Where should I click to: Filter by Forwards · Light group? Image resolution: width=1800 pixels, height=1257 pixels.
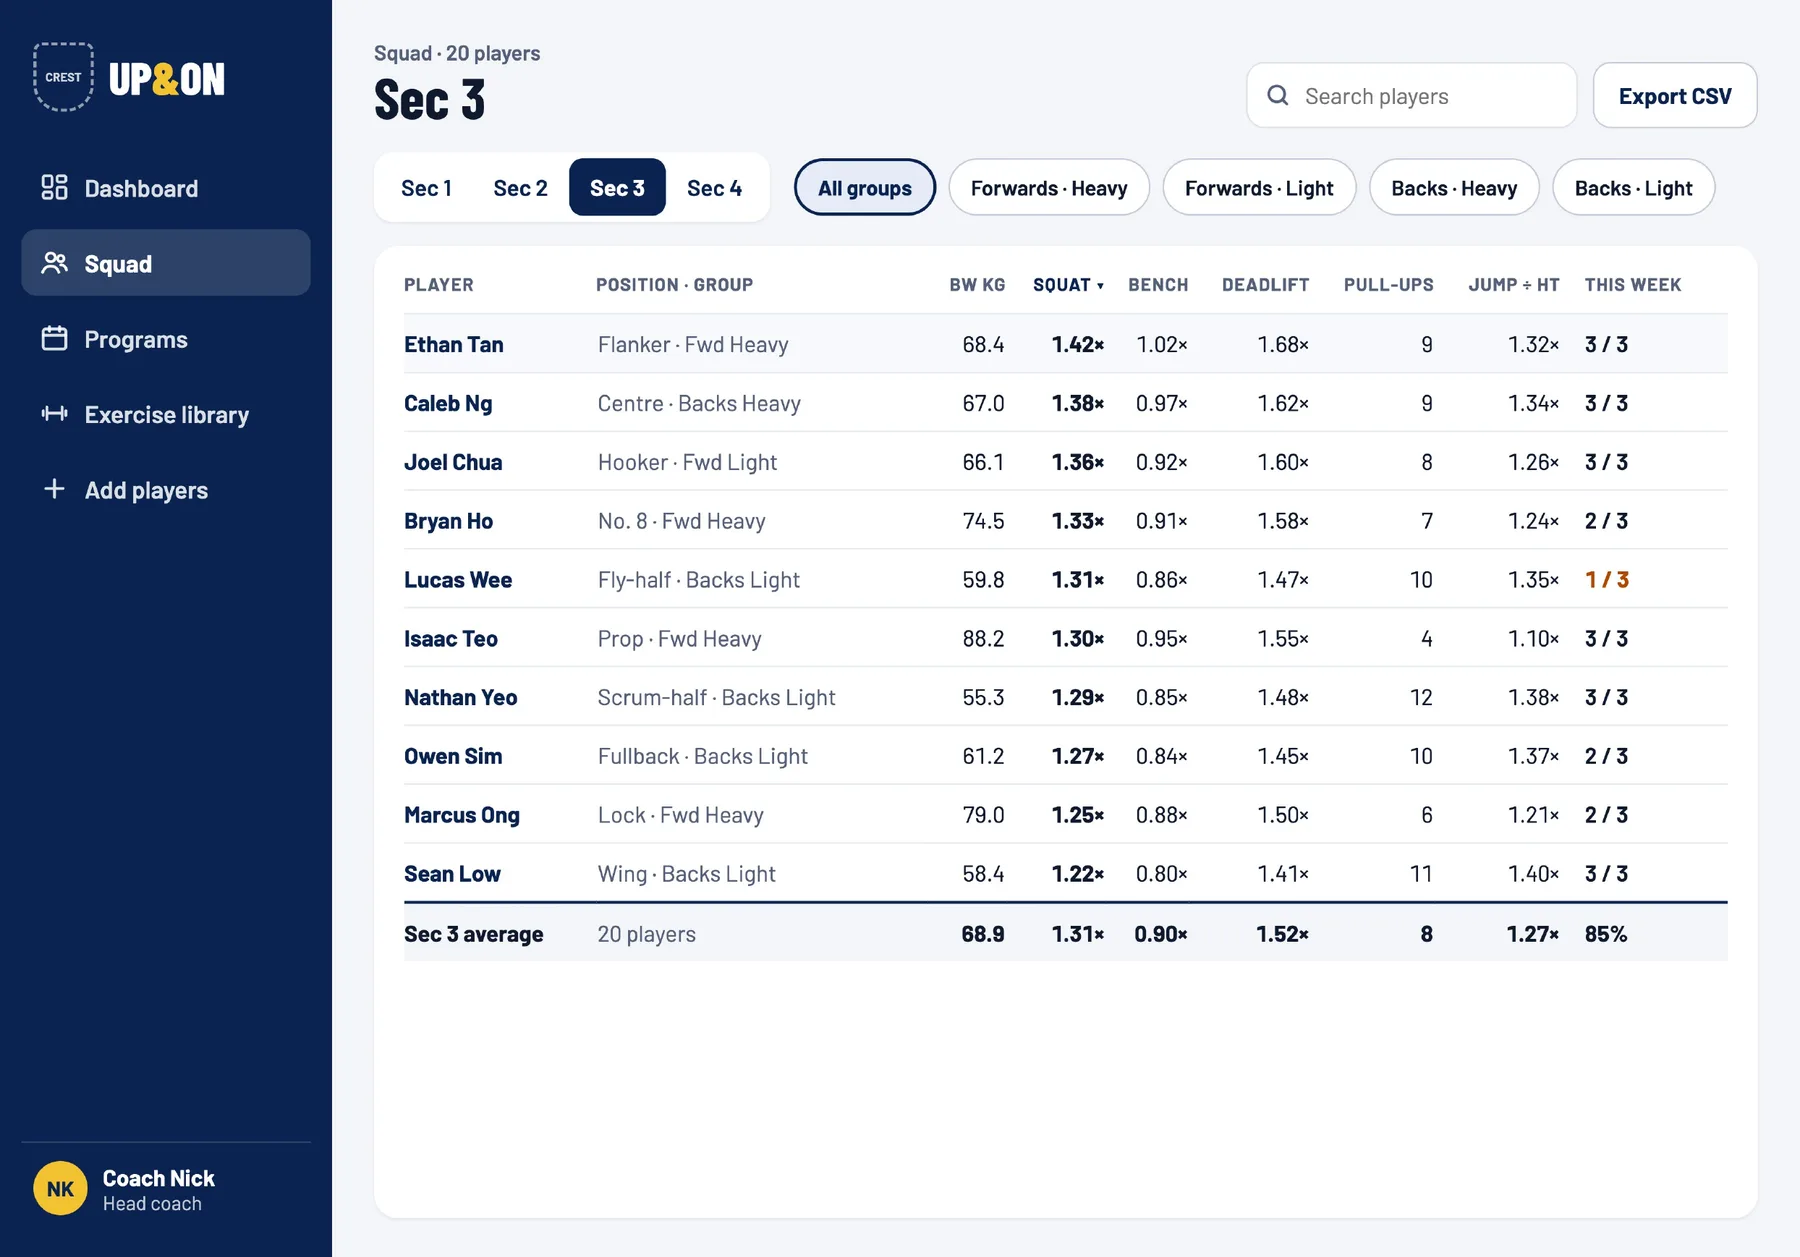tap(1259, 188)
